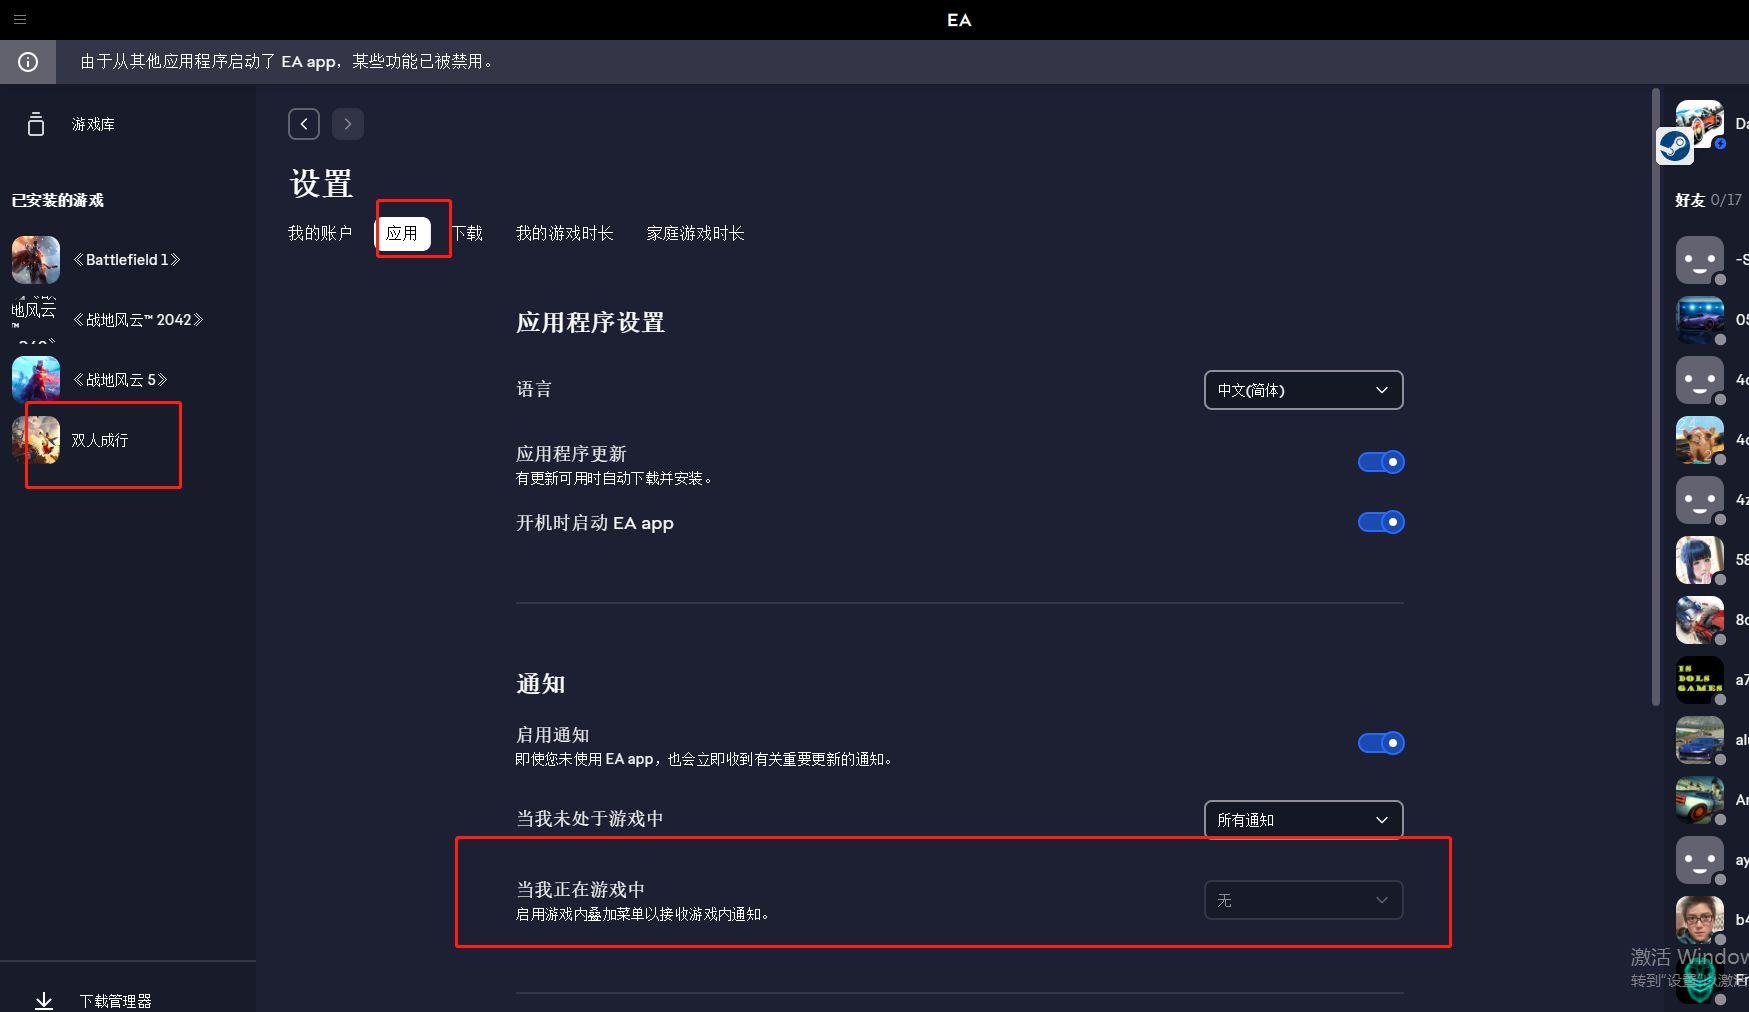Open the 当我未处于游戏中 dropdown showing 所有通知
The image size is (1749, 1012).
pyautogui.click(x=1303, y=820)
